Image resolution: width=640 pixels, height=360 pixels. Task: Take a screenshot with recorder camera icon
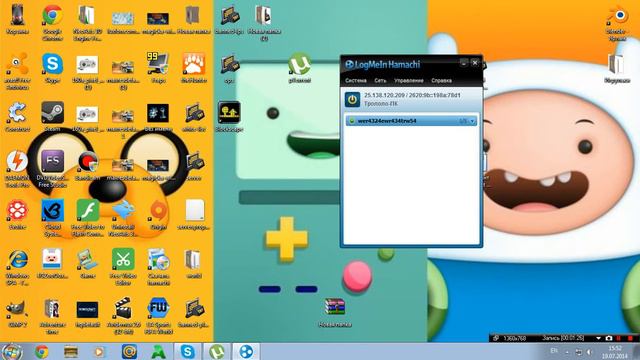(x=609, y=338)
